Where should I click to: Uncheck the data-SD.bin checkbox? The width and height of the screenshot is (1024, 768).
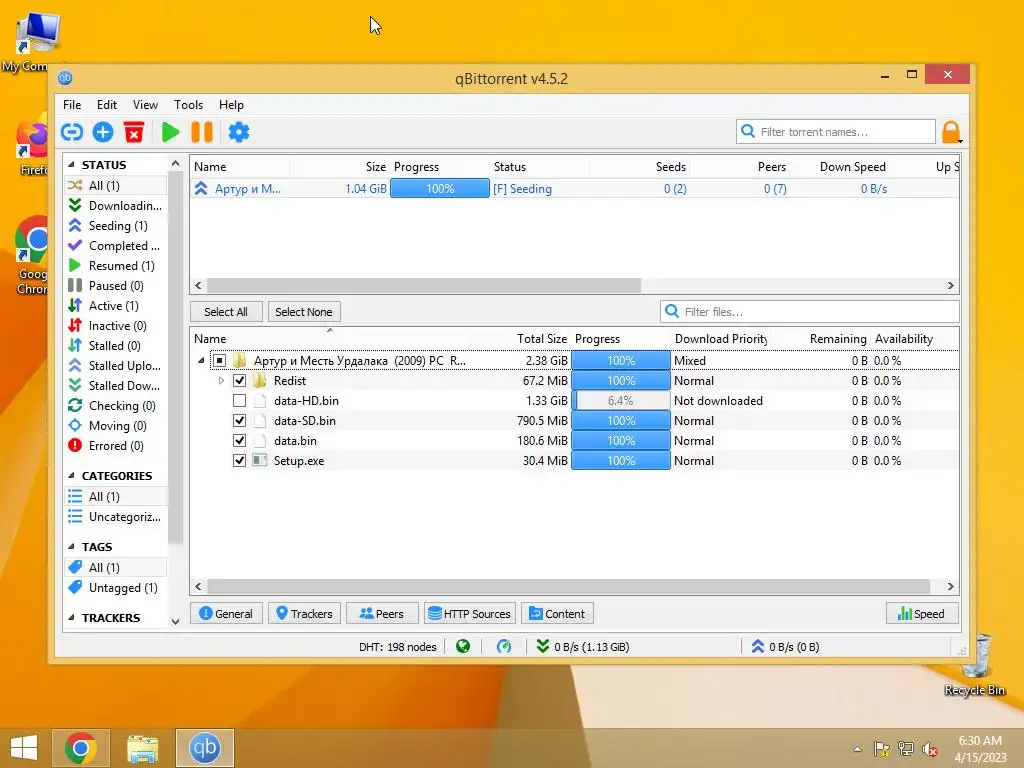point(240,421)
